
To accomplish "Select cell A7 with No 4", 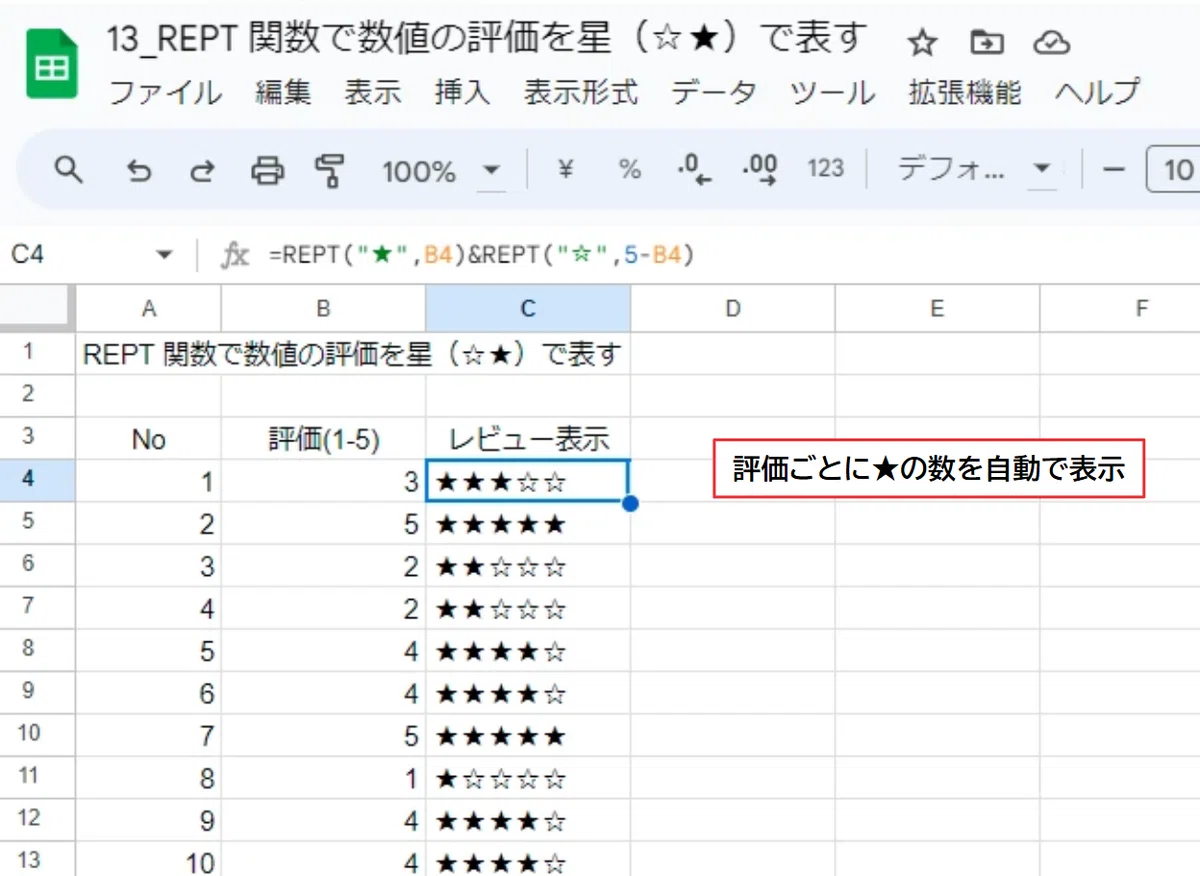I will tap(148, 608).
